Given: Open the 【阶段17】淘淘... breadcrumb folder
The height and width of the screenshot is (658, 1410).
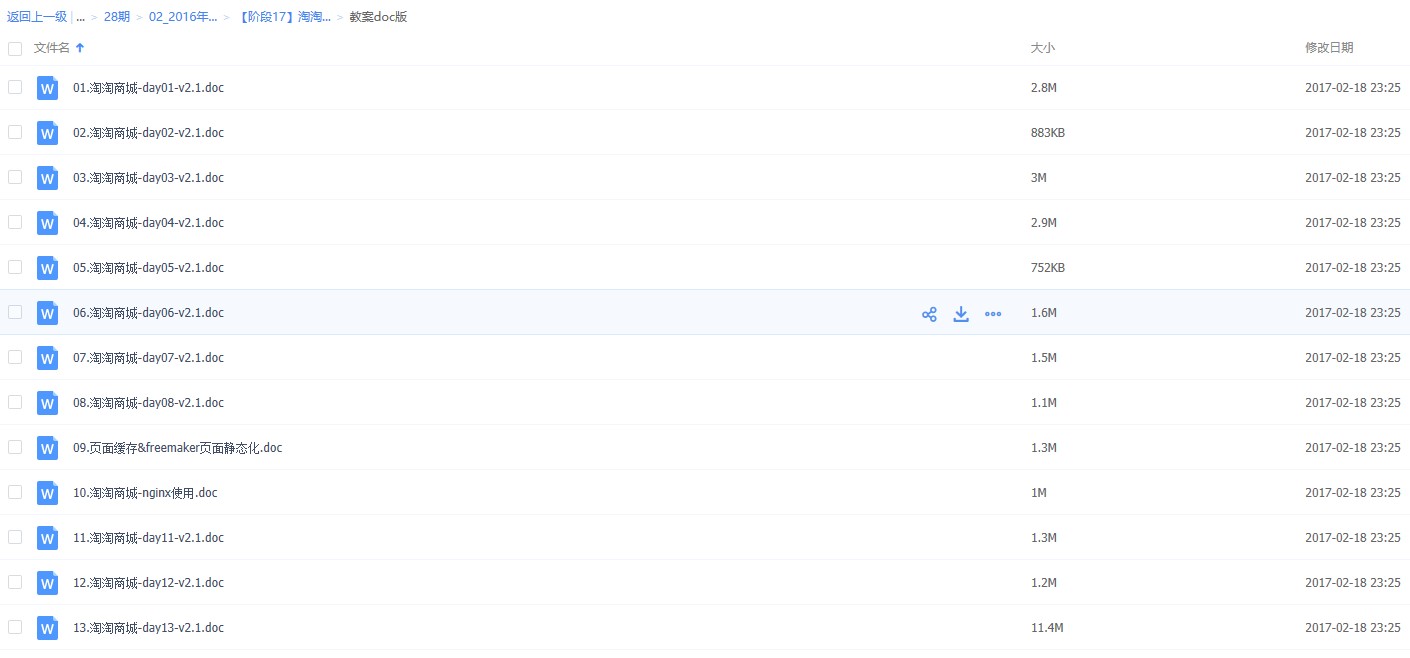Looking at the screenshot, I should pyautogui.click(x=284, y=17).
